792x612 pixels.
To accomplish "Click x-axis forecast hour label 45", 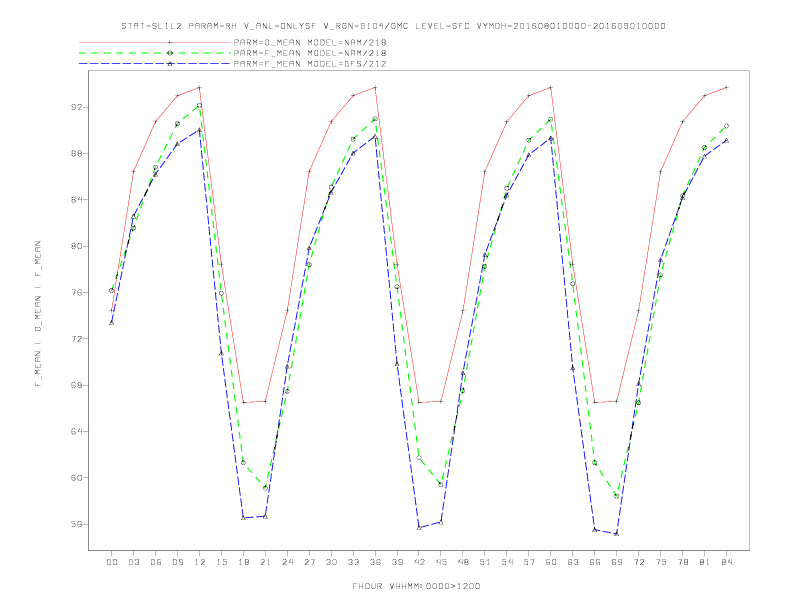I will point(441,562).
